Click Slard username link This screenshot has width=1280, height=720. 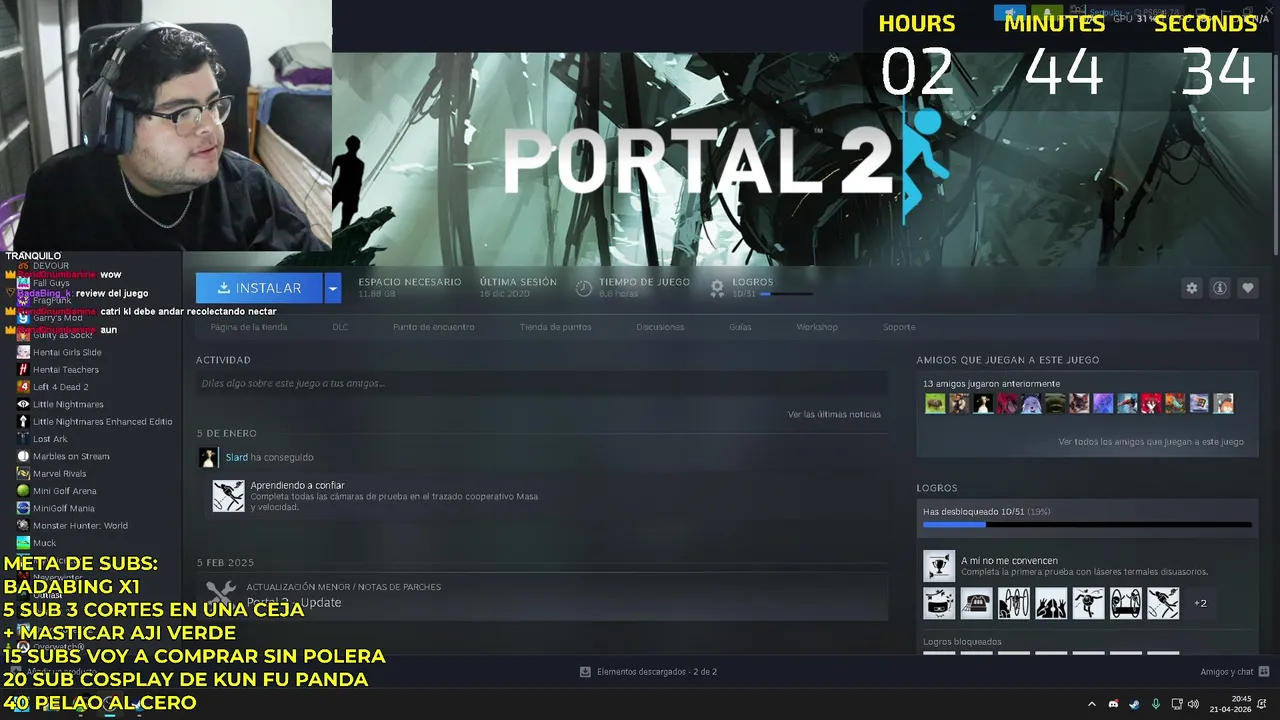(236, 457)
